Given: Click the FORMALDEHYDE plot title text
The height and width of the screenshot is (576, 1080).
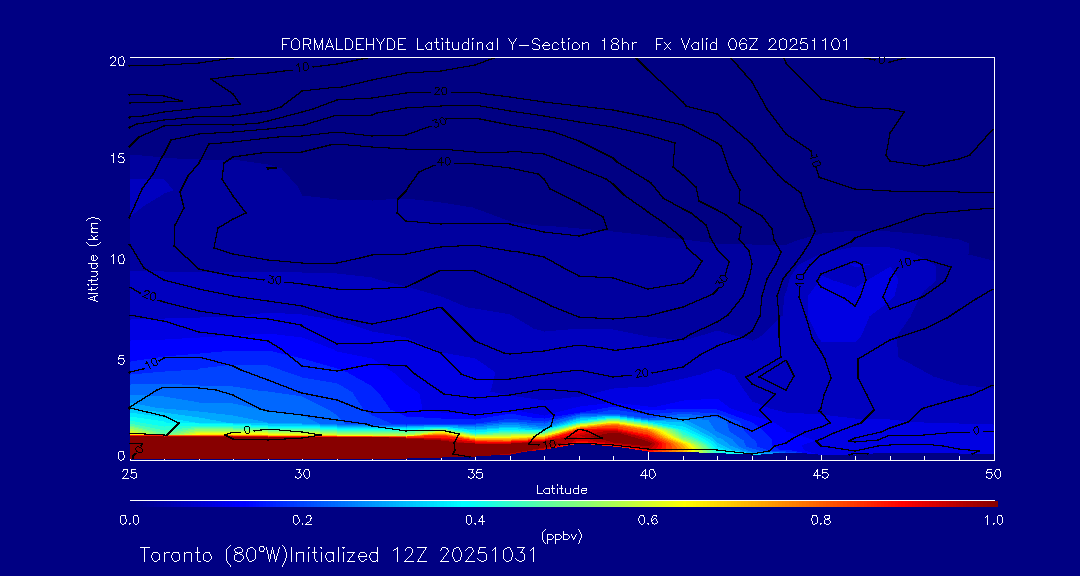Looking at the screenshot, I should pos(565,44).
